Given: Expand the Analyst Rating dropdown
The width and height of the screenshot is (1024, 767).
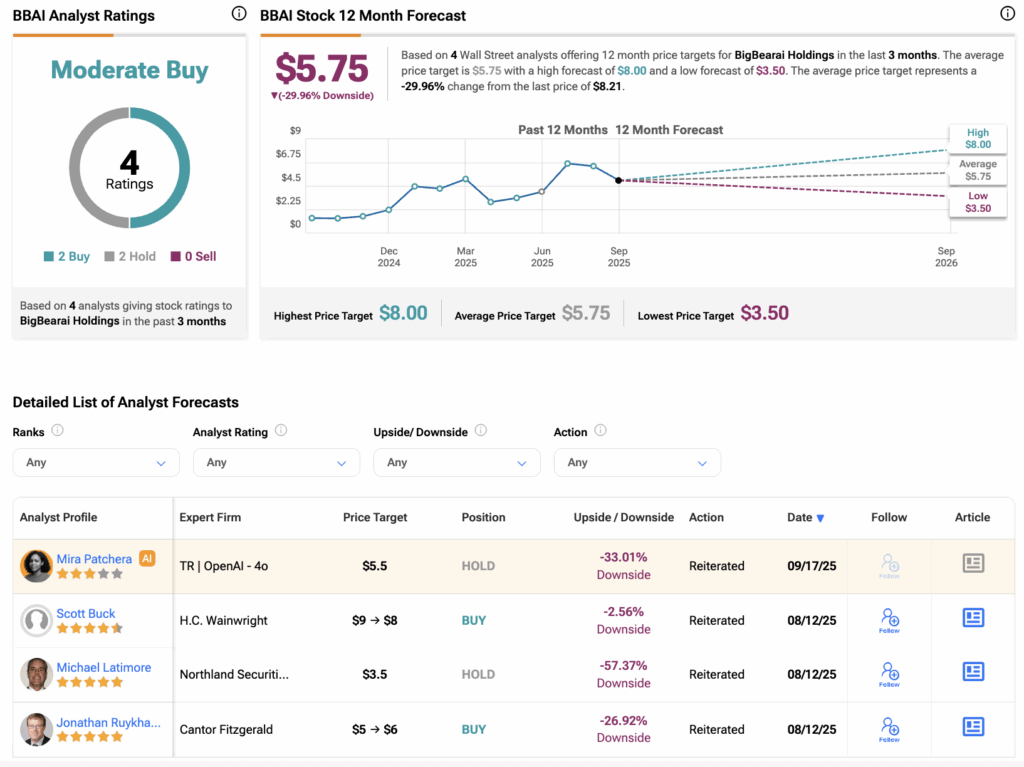Looking at the screenshot, I should tap(276, 463).
